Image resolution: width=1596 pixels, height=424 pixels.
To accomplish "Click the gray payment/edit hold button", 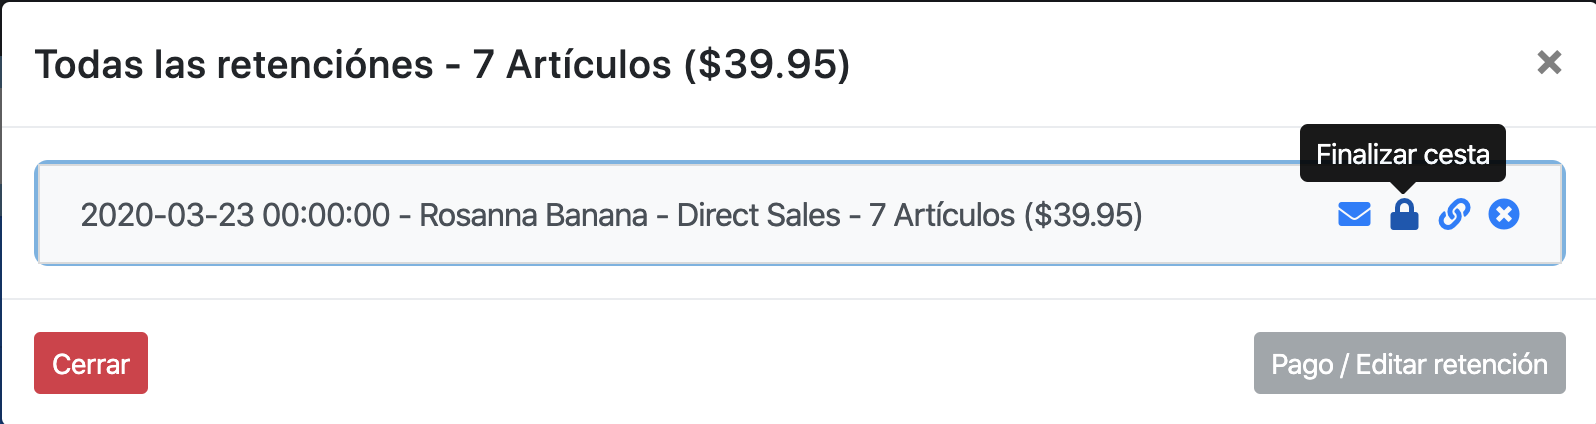I will click(1409, 363).
